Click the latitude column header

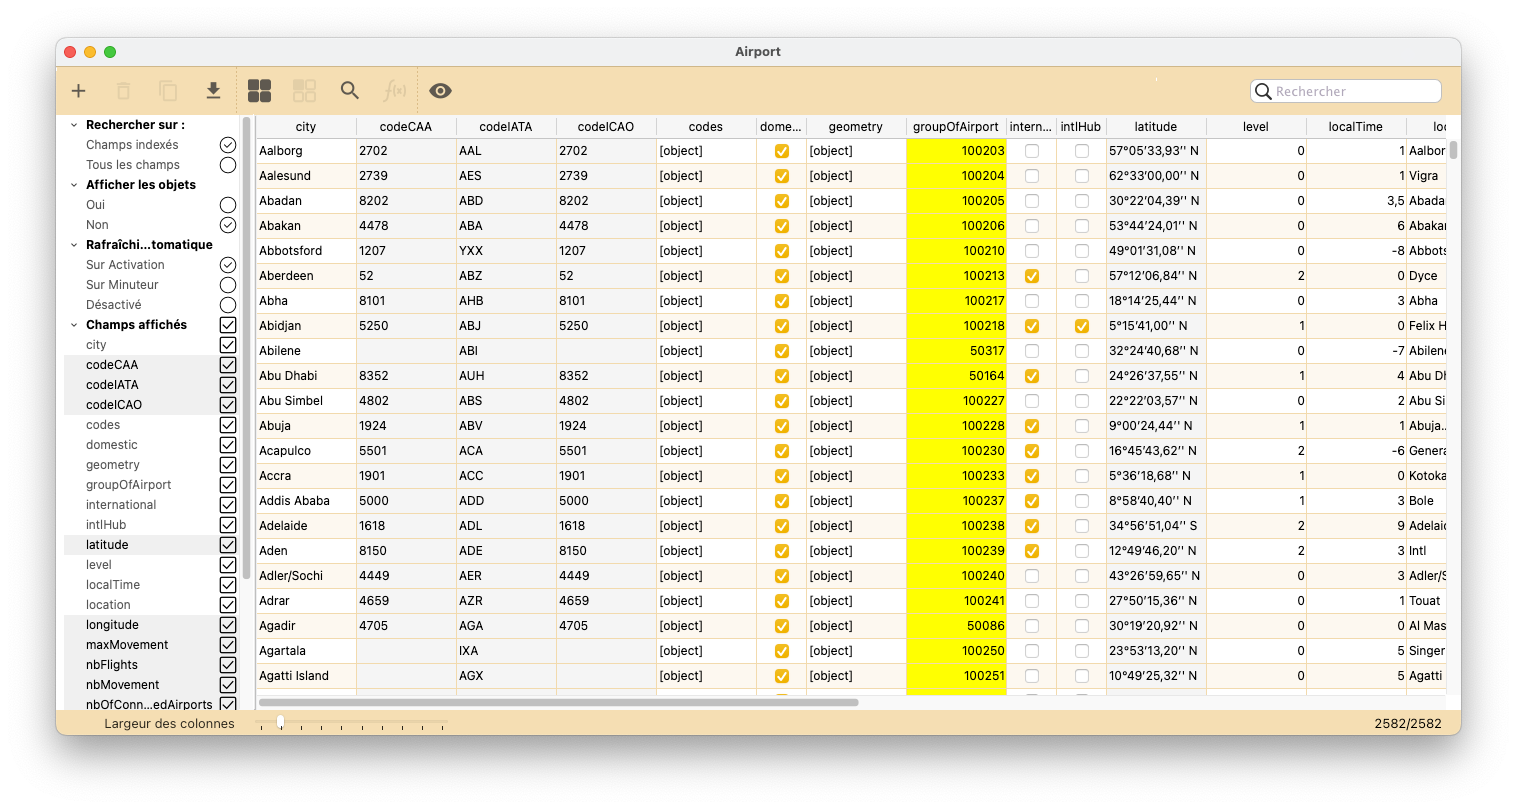coord(1156,127)
